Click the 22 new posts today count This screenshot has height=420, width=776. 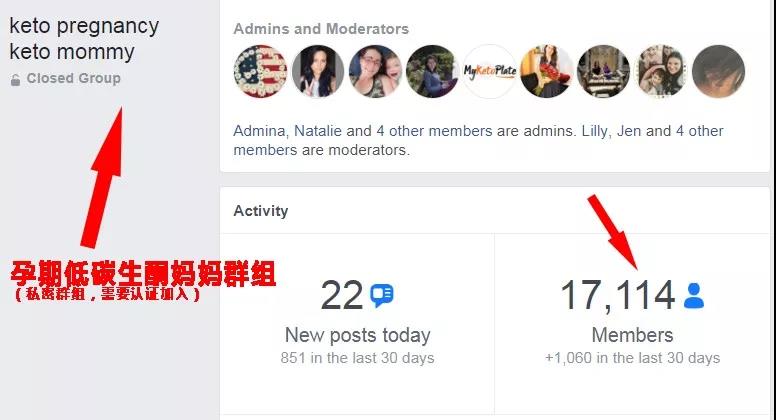tap(341, 296)
